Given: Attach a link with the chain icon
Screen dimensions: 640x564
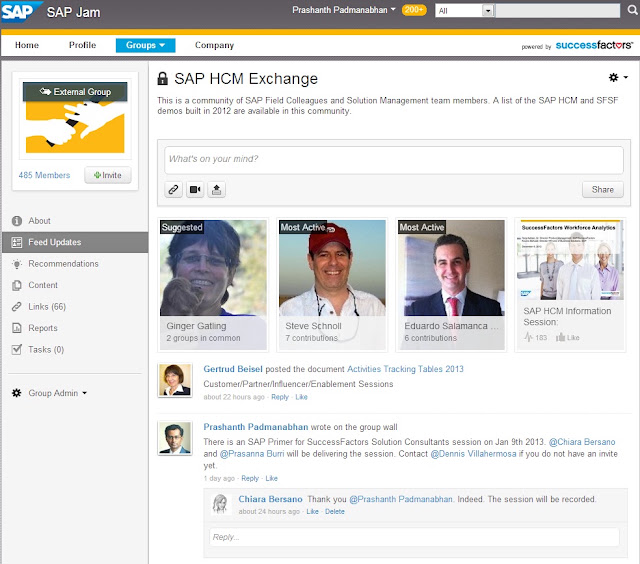Looking at the screenshot, I should (173, 190).
